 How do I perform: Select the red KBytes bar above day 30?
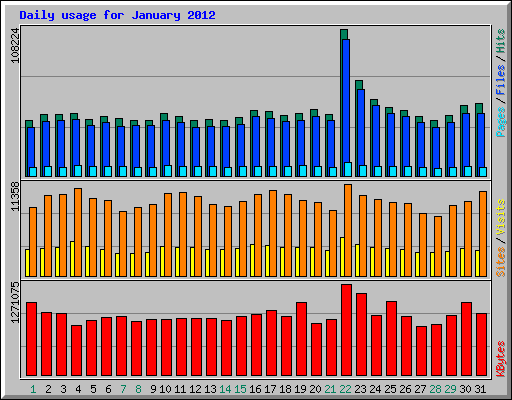pyautogui.click(x=466, y=339)
